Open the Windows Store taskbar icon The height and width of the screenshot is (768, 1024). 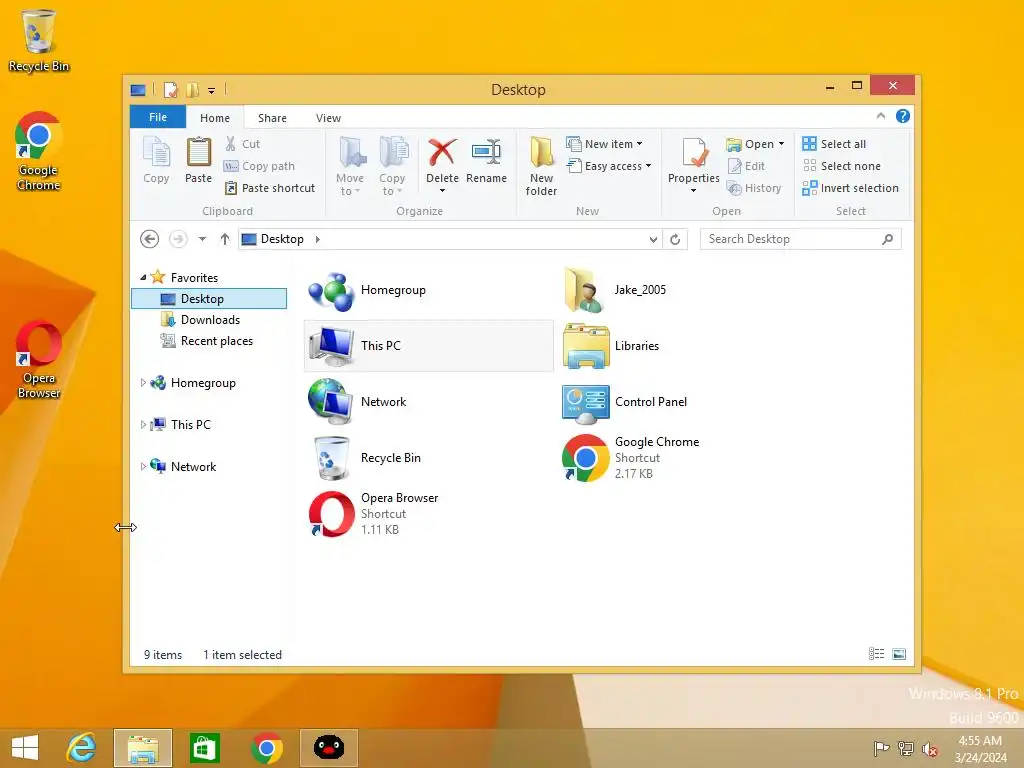pyautogui.click(x=204, y=748)
